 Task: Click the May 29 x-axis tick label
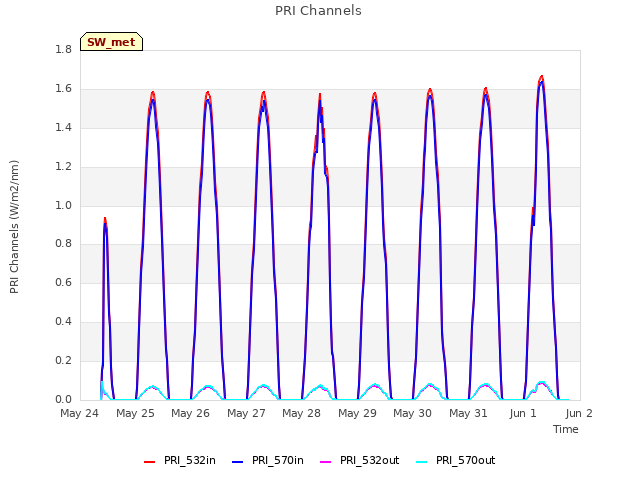pyautogui.click(x=358, y=413)
